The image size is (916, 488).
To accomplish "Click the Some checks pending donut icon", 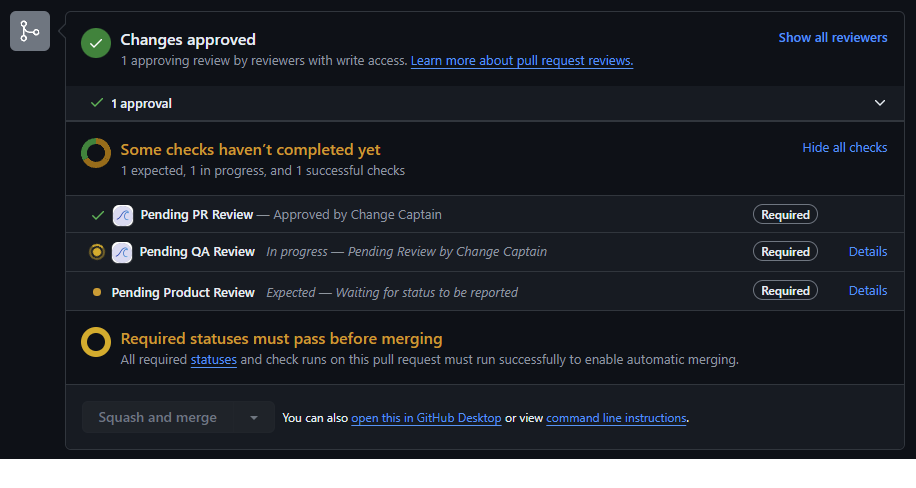I will 96,153.
